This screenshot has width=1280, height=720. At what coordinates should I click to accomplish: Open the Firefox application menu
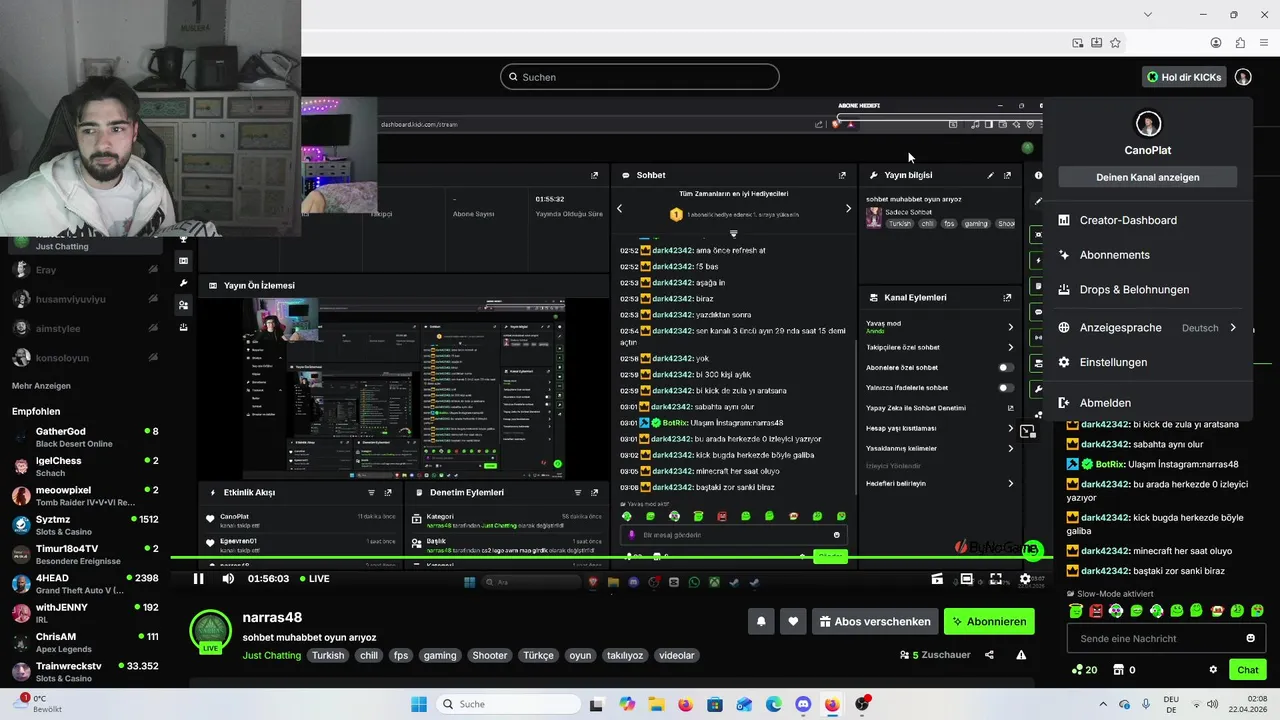tap(1265, 43)
